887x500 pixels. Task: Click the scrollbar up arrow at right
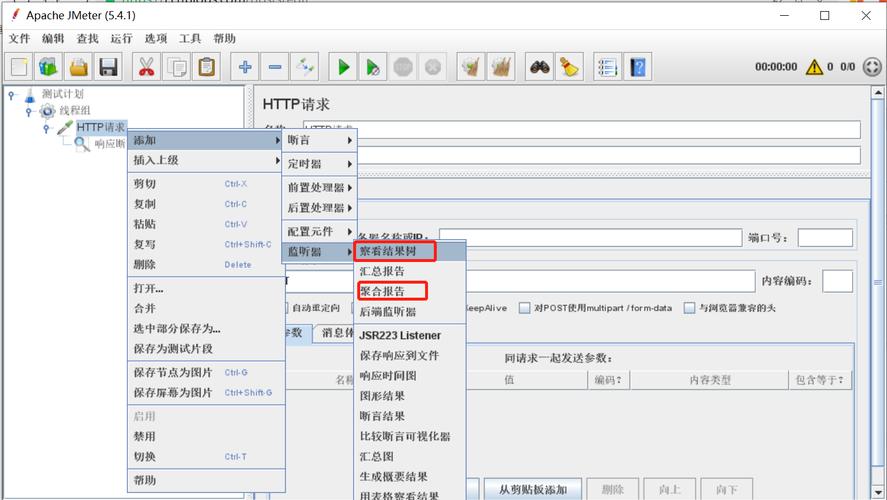878,92
